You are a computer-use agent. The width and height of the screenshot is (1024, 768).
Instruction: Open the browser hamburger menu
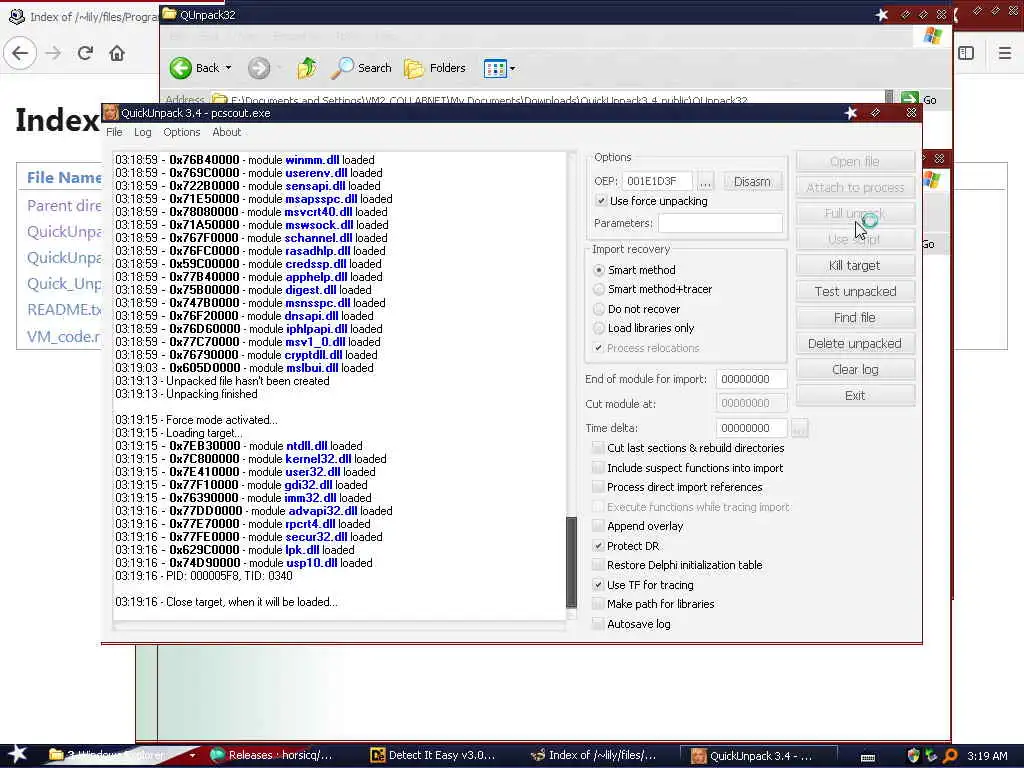click(1005, 53)
